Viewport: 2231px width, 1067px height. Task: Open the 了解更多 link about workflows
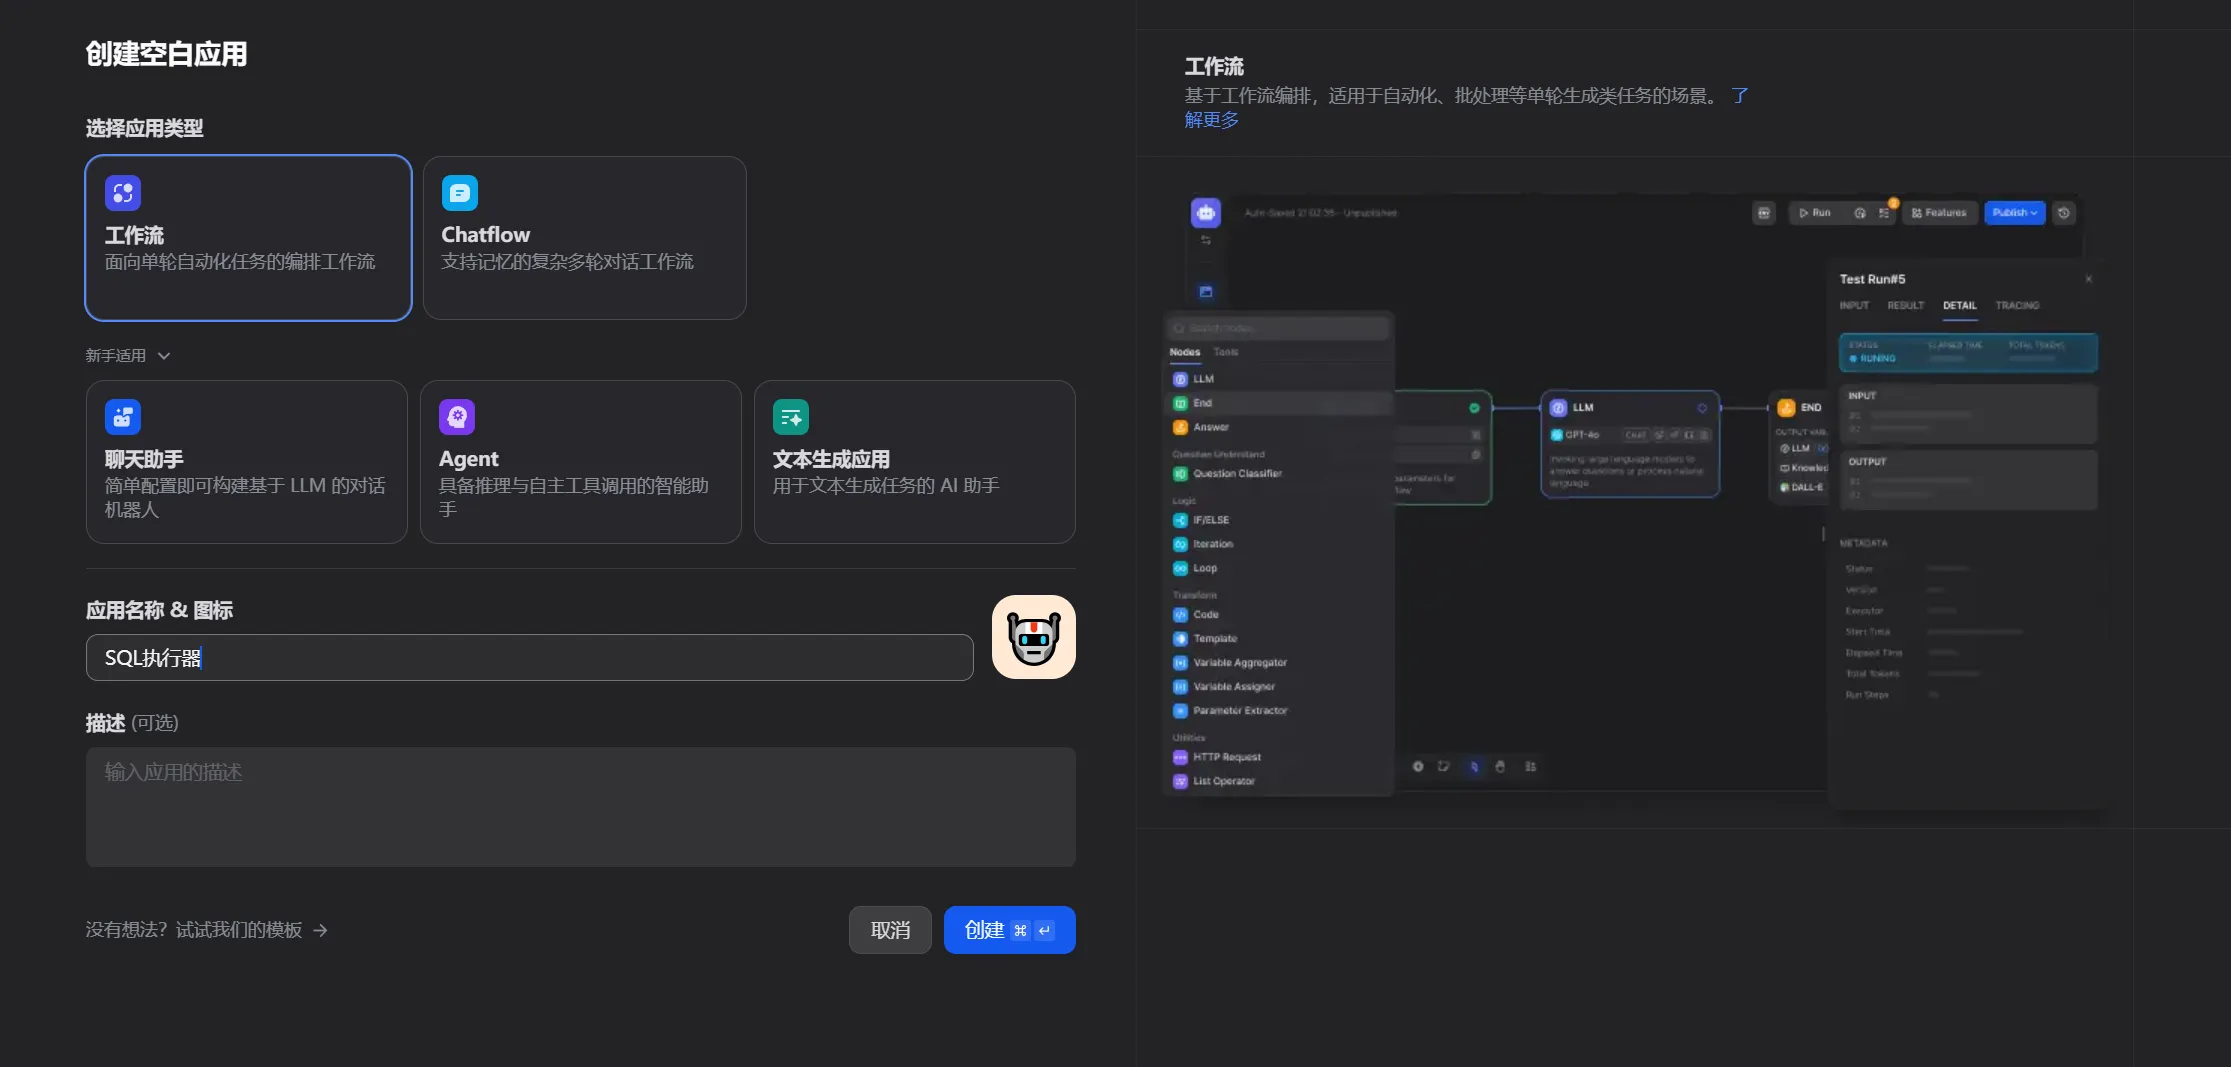[1211, 120]
